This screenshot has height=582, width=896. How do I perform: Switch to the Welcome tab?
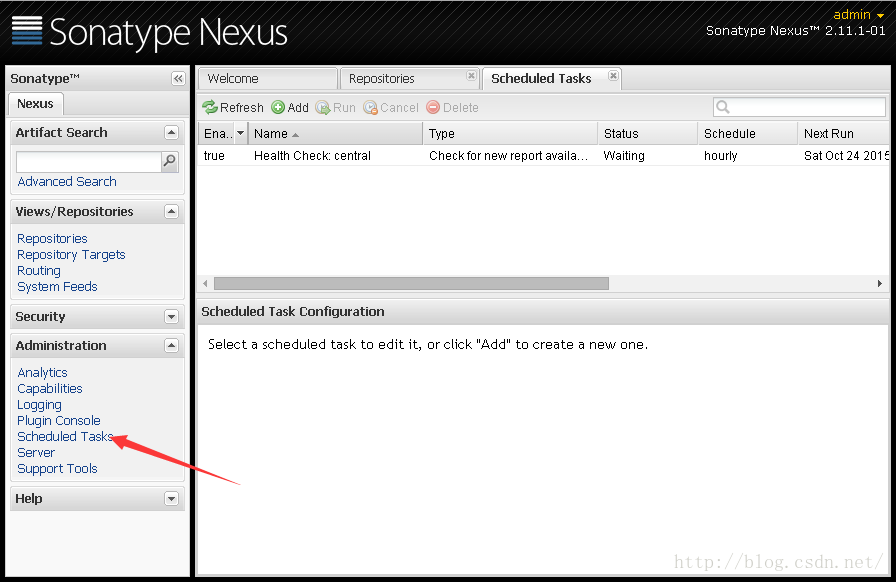[267, 78]
